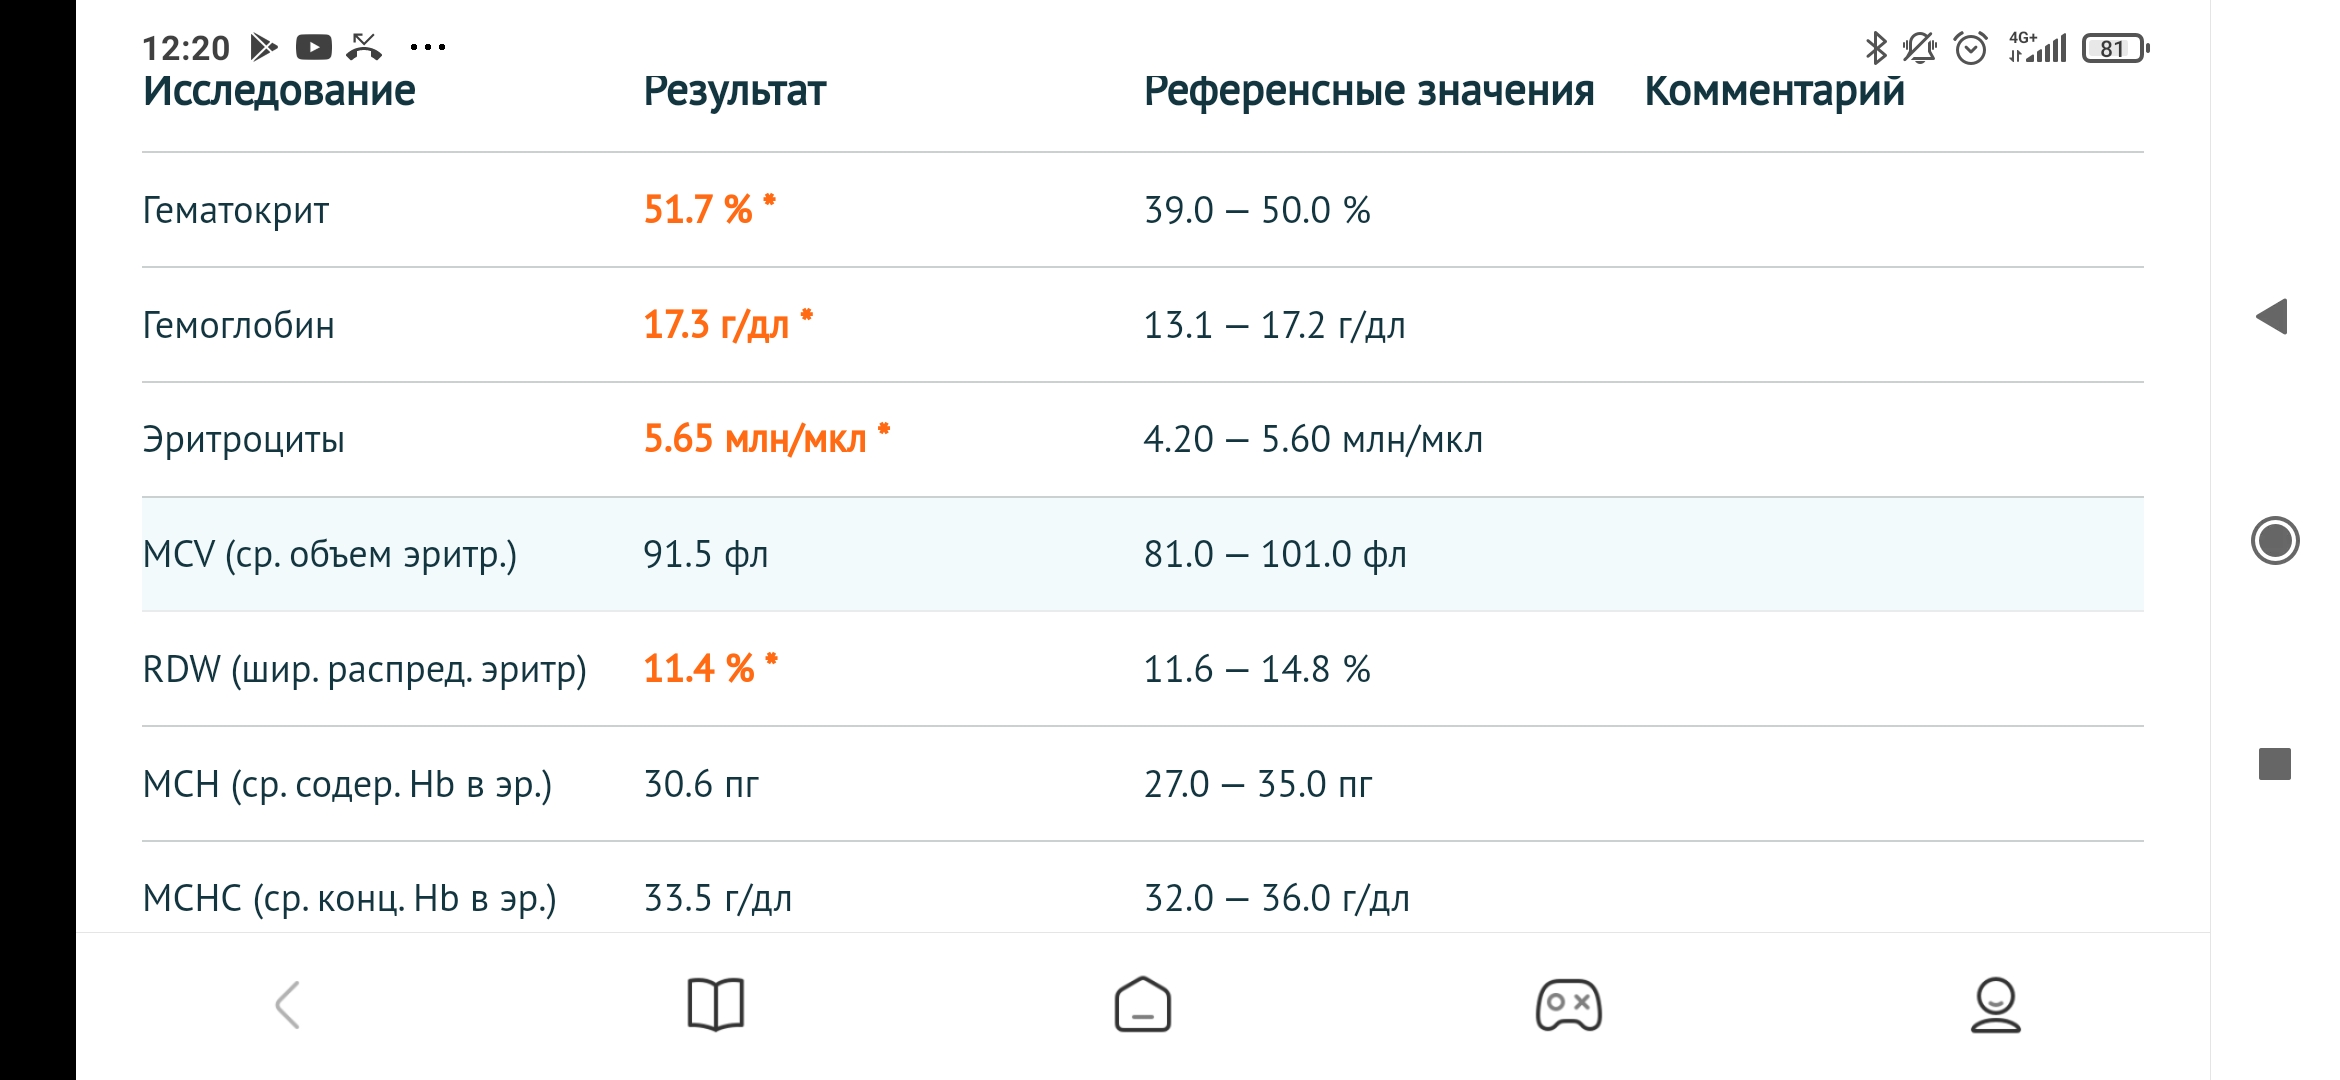Tap the Комментарий column header

pyautogui.click(x=1775, y=91)
